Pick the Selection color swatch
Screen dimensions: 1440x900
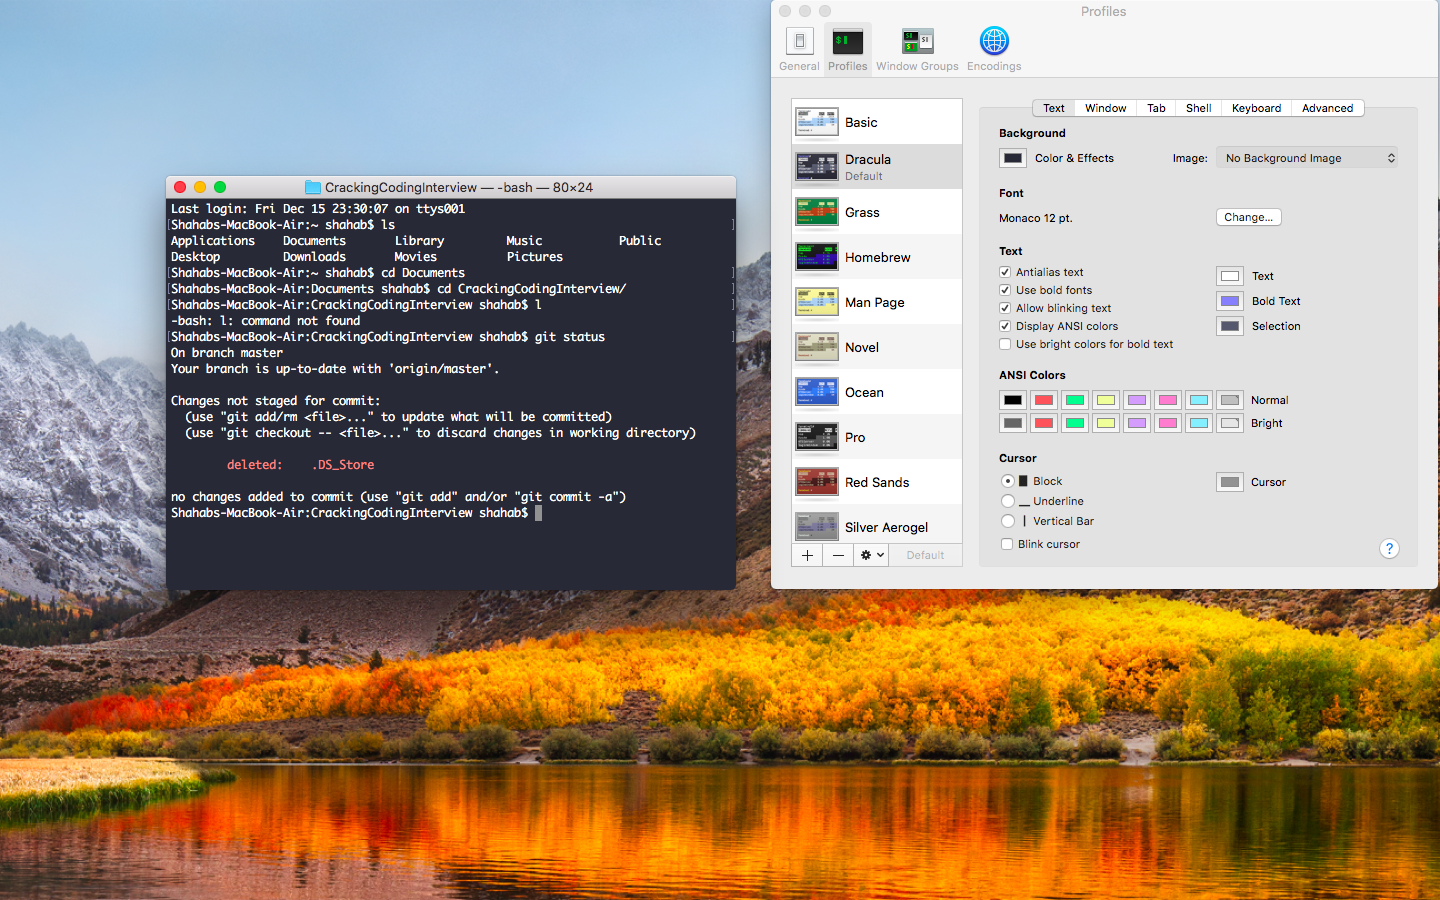1230,326
